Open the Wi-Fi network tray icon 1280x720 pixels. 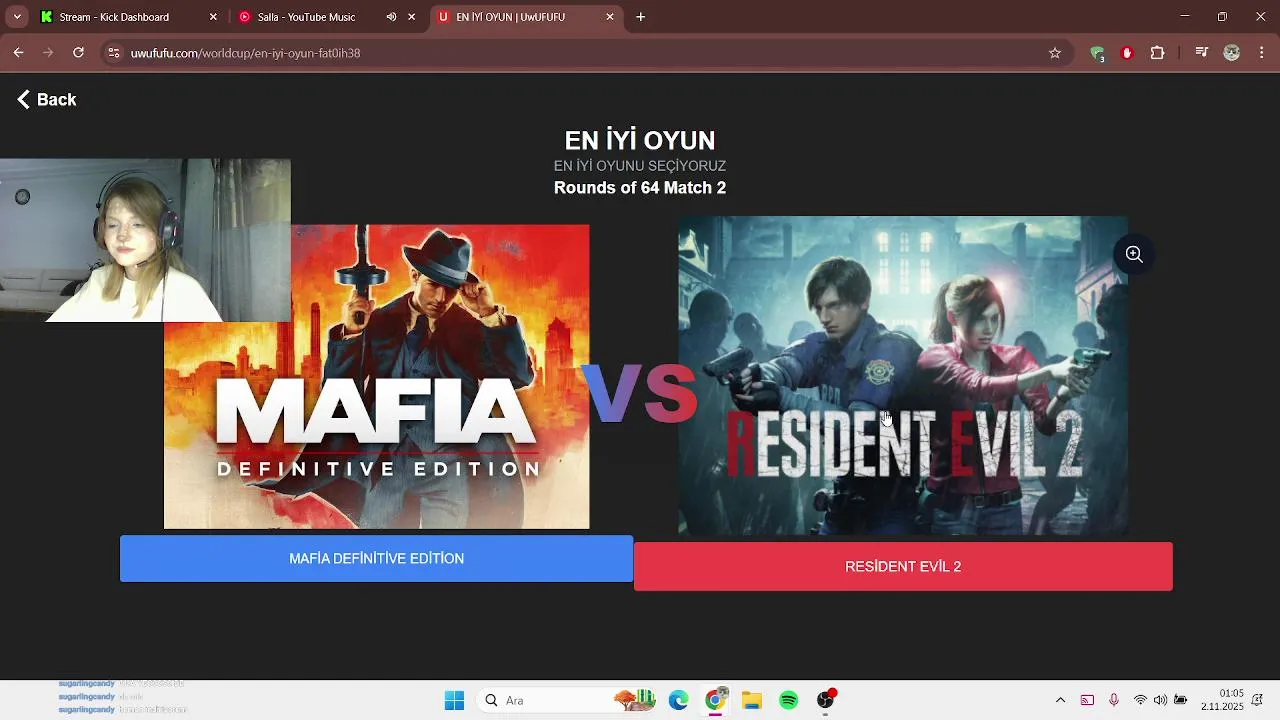tap(1140, 700)
